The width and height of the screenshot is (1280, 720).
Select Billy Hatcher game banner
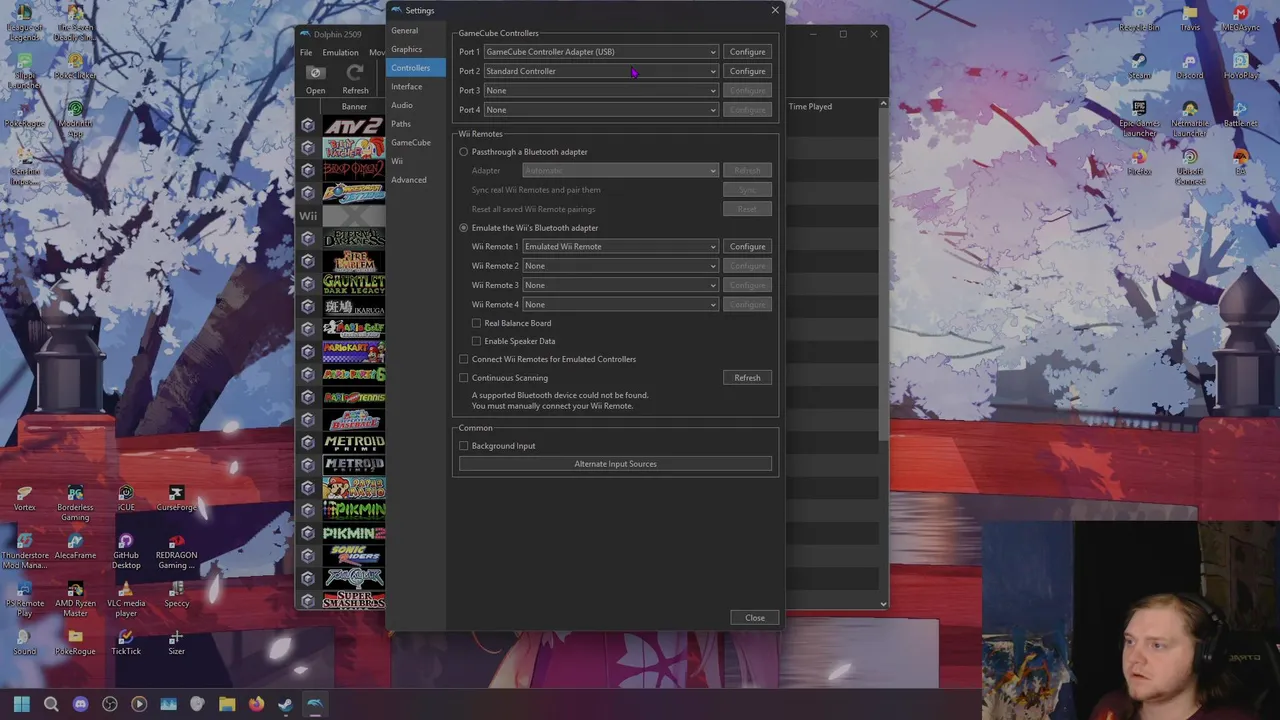(353, 148)
